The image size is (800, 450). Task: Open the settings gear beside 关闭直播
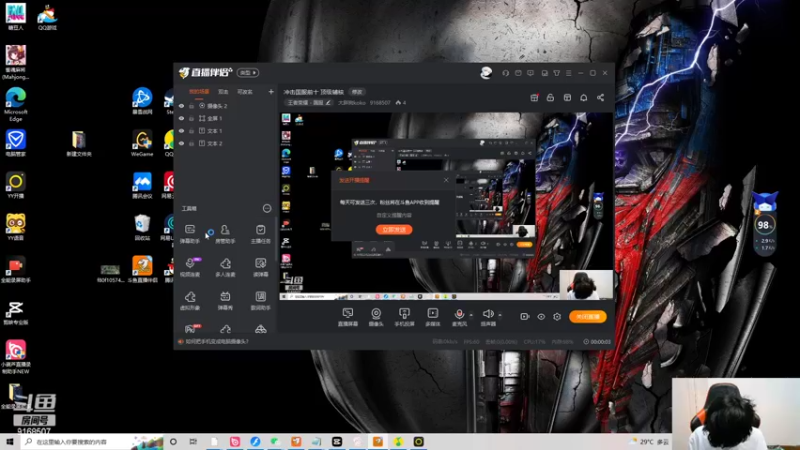click(557, 317)
